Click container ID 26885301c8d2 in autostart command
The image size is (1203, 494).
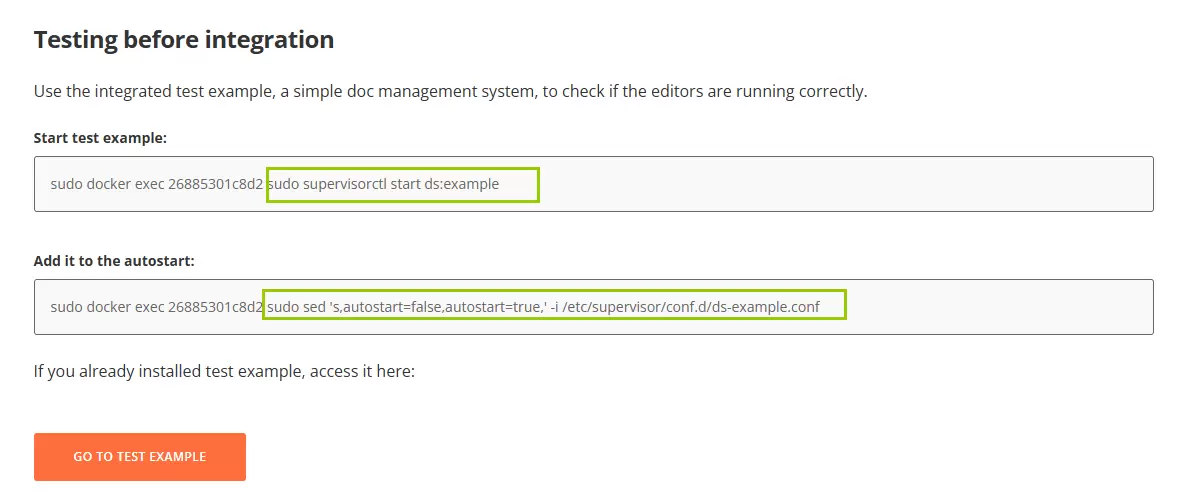(x=216, y=307)
